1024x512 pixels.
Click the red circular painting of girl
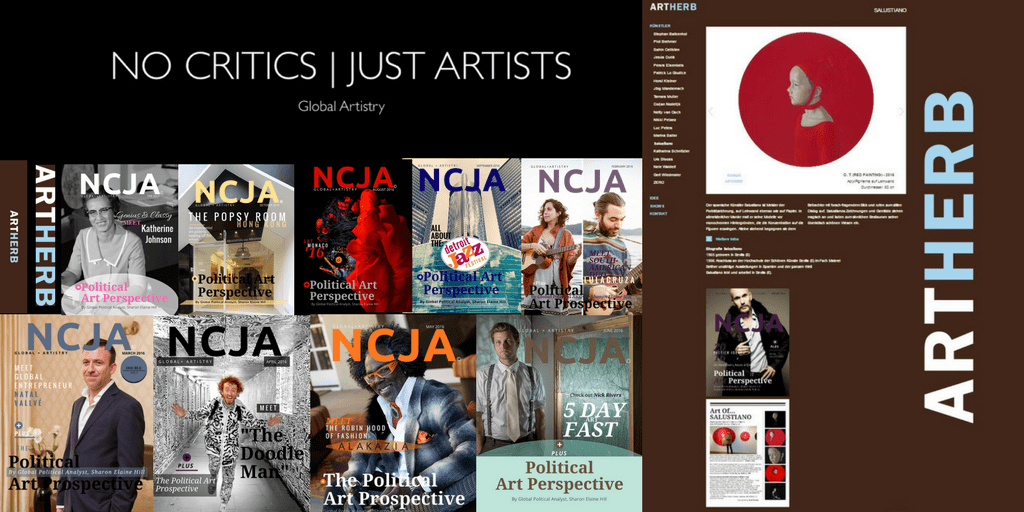[805, 101]
